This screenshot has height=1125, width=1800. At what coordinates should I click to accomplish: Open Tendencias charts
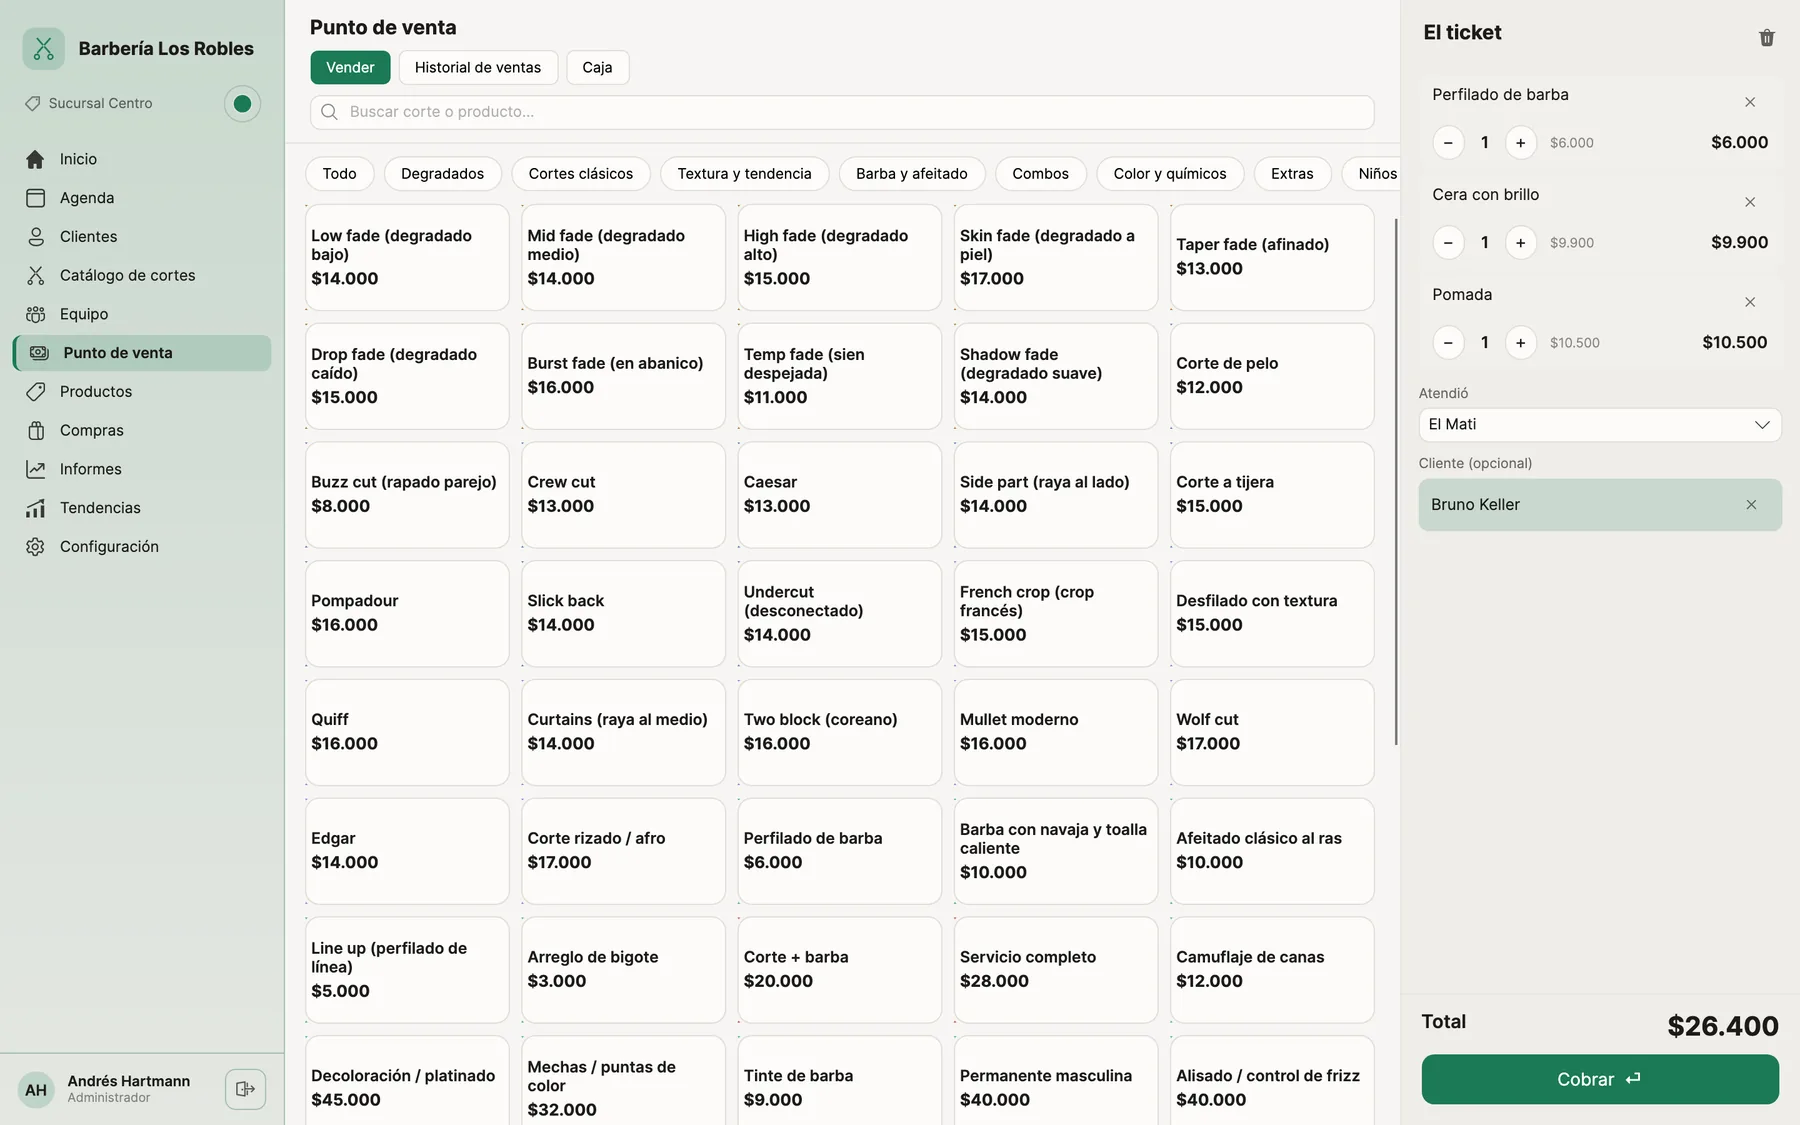coord(142,508)
